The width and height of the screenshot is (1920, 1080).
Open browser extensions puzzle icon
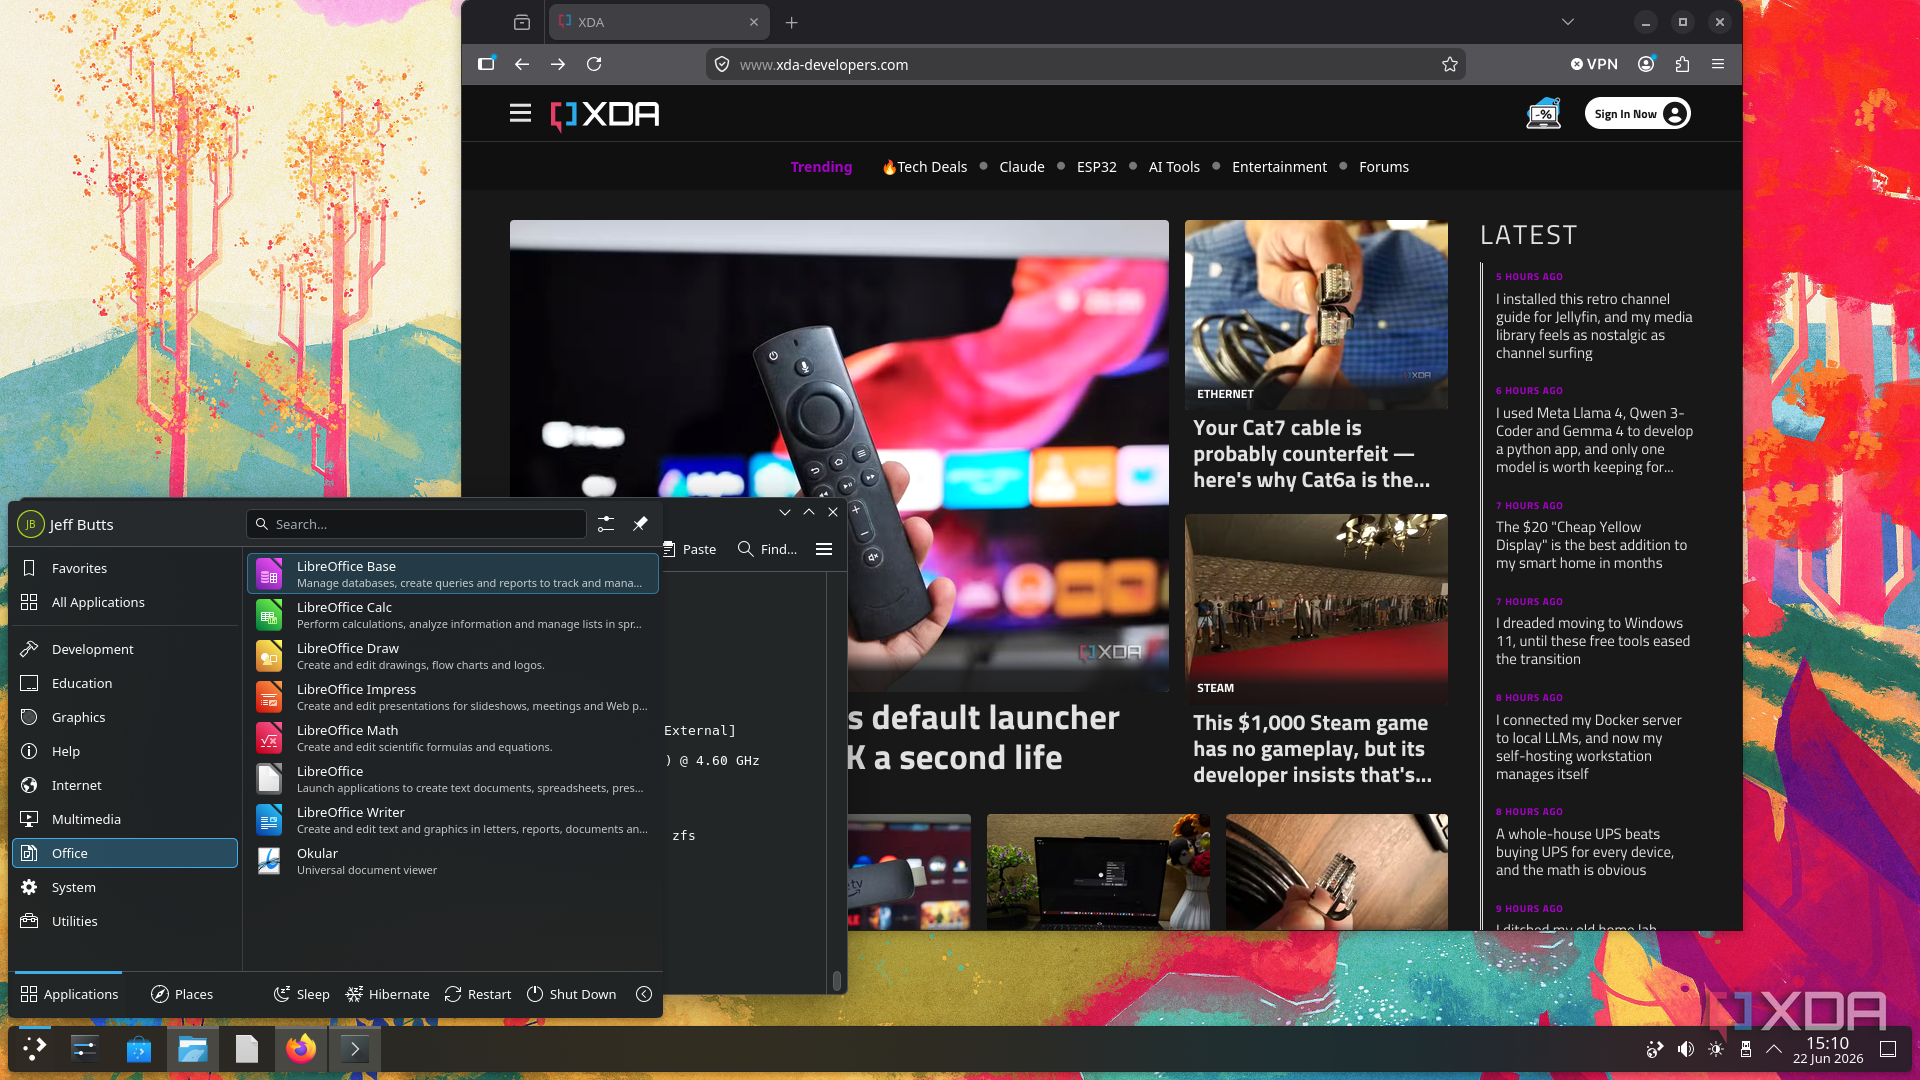[x=1682, y=64]
